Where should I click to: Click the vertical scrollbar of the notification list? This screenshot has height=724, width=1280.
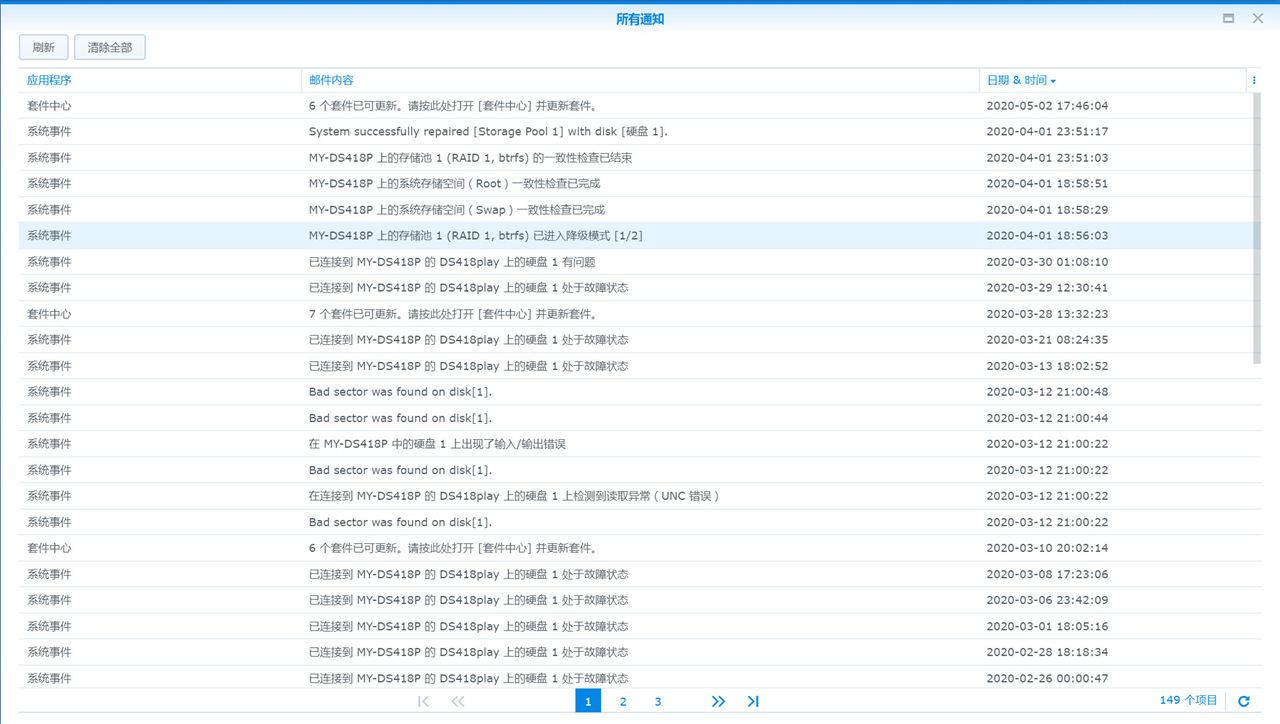1257,228
